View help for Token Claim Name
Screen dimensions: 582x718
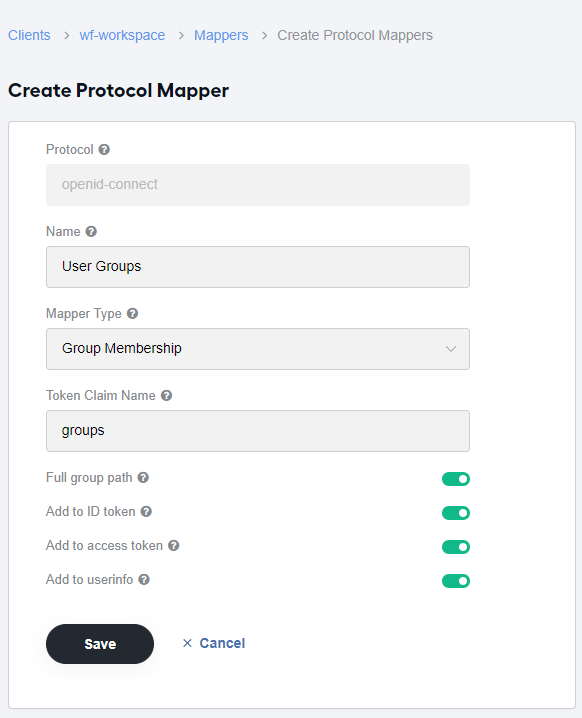pyautogui.click(x=167, y=396)
